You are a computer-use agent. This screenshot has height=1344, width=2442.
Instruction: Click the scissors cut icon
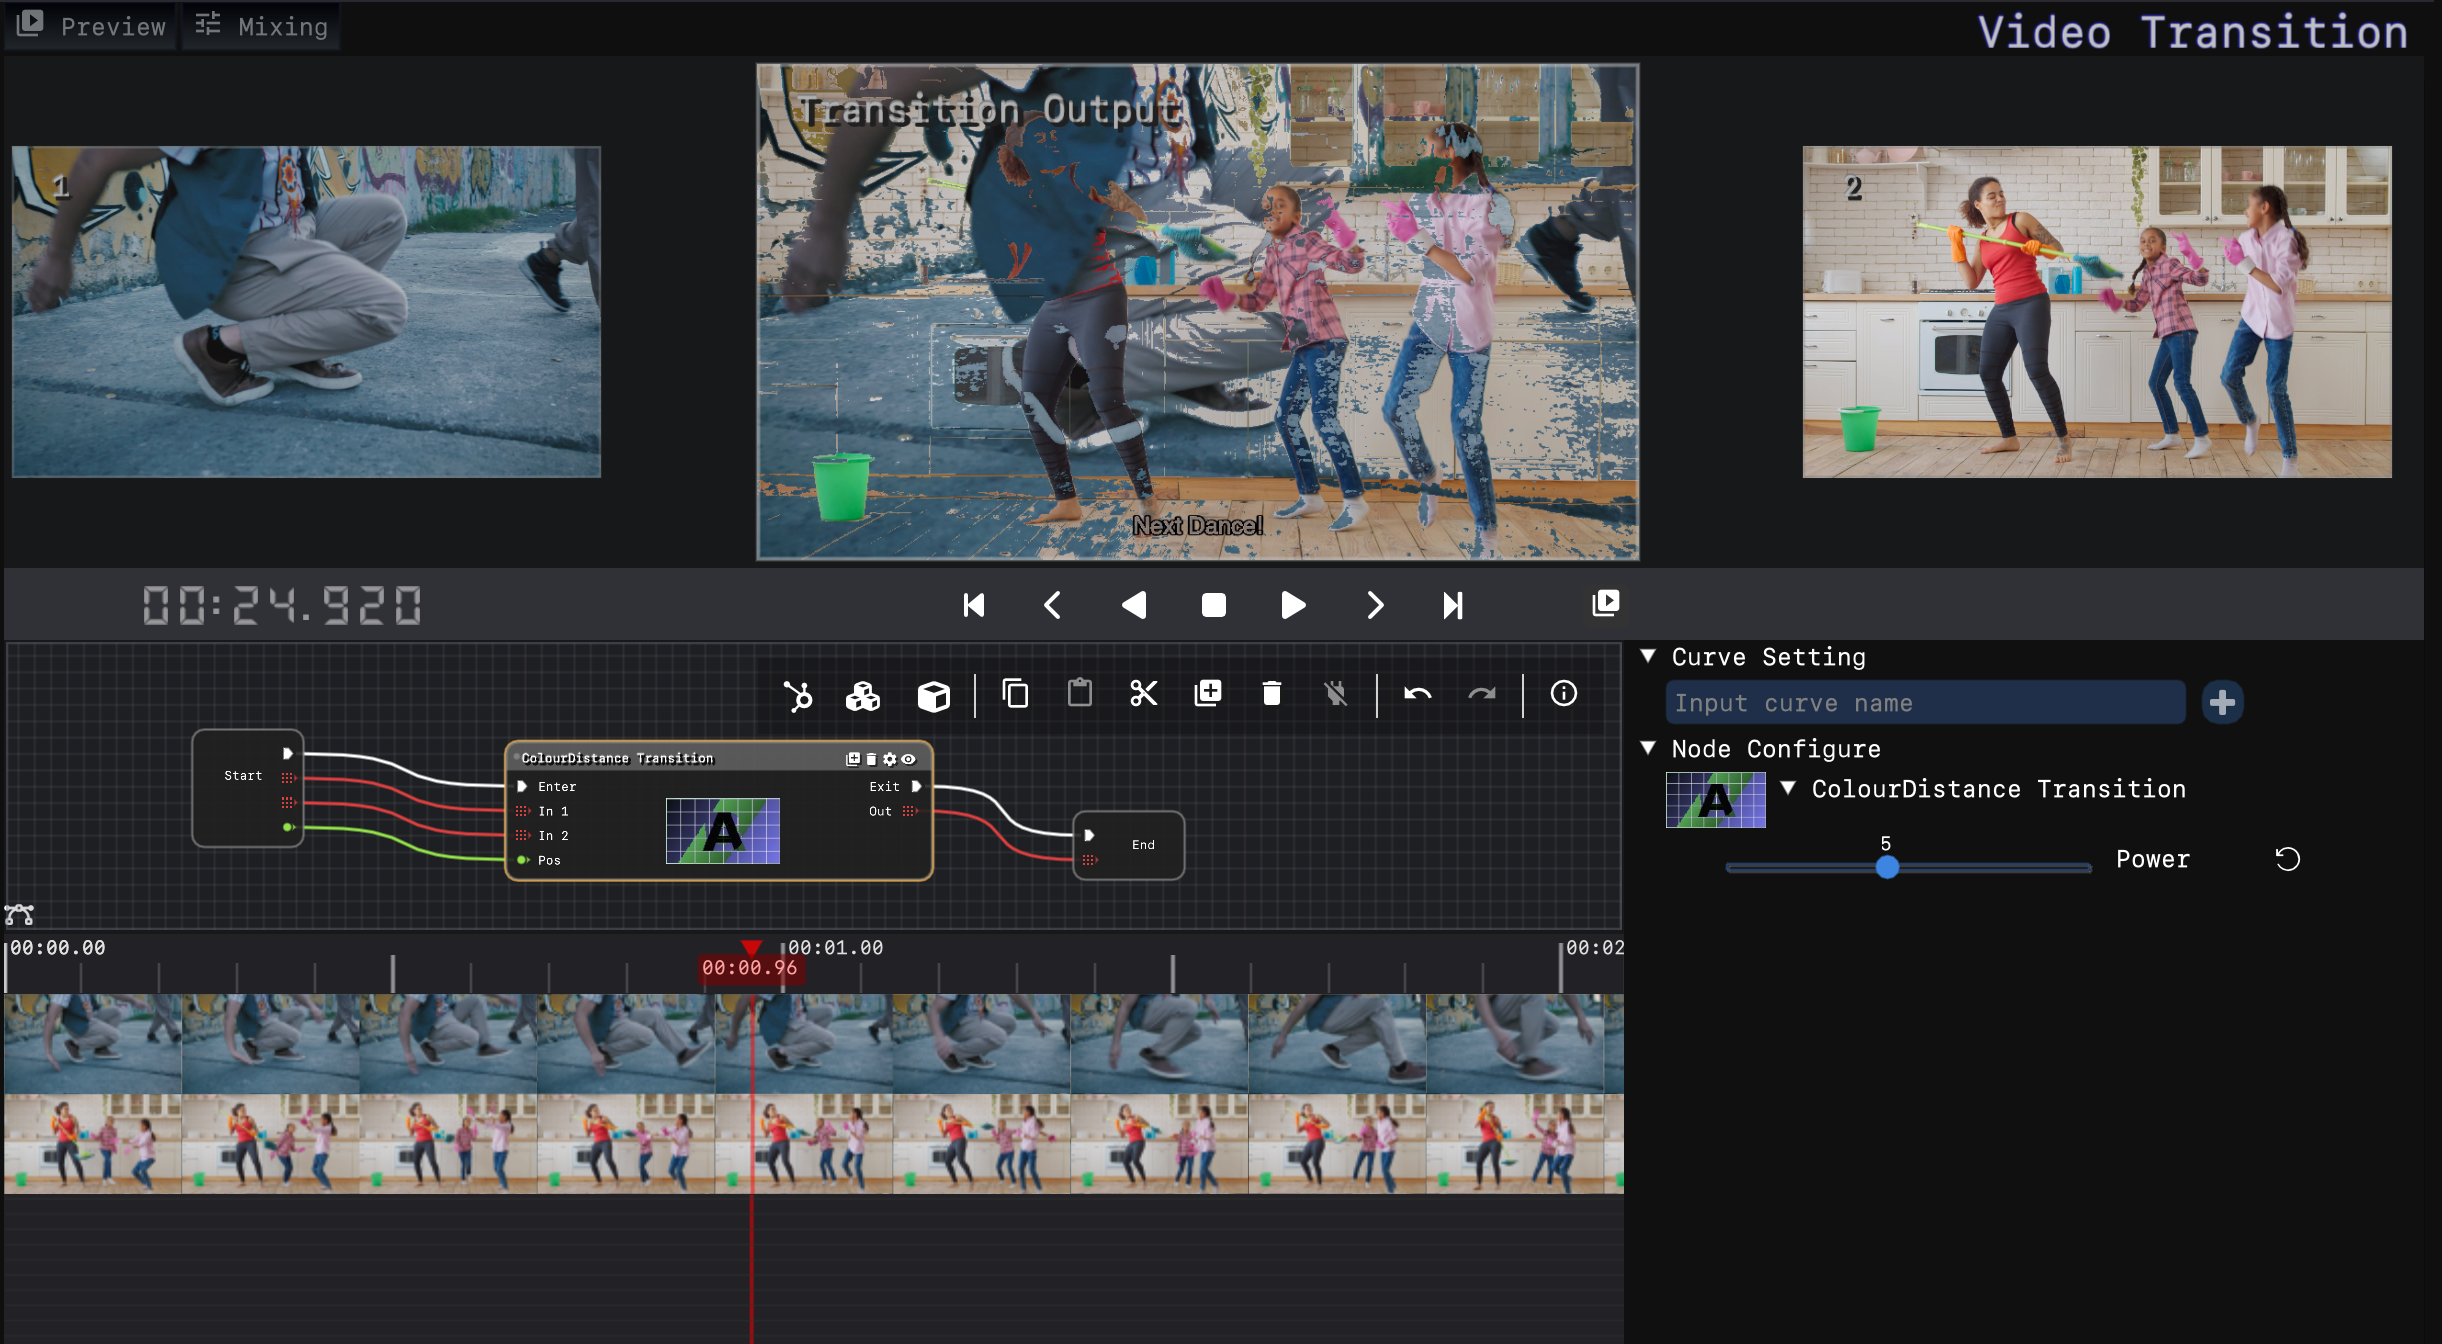click(1143, 693)
